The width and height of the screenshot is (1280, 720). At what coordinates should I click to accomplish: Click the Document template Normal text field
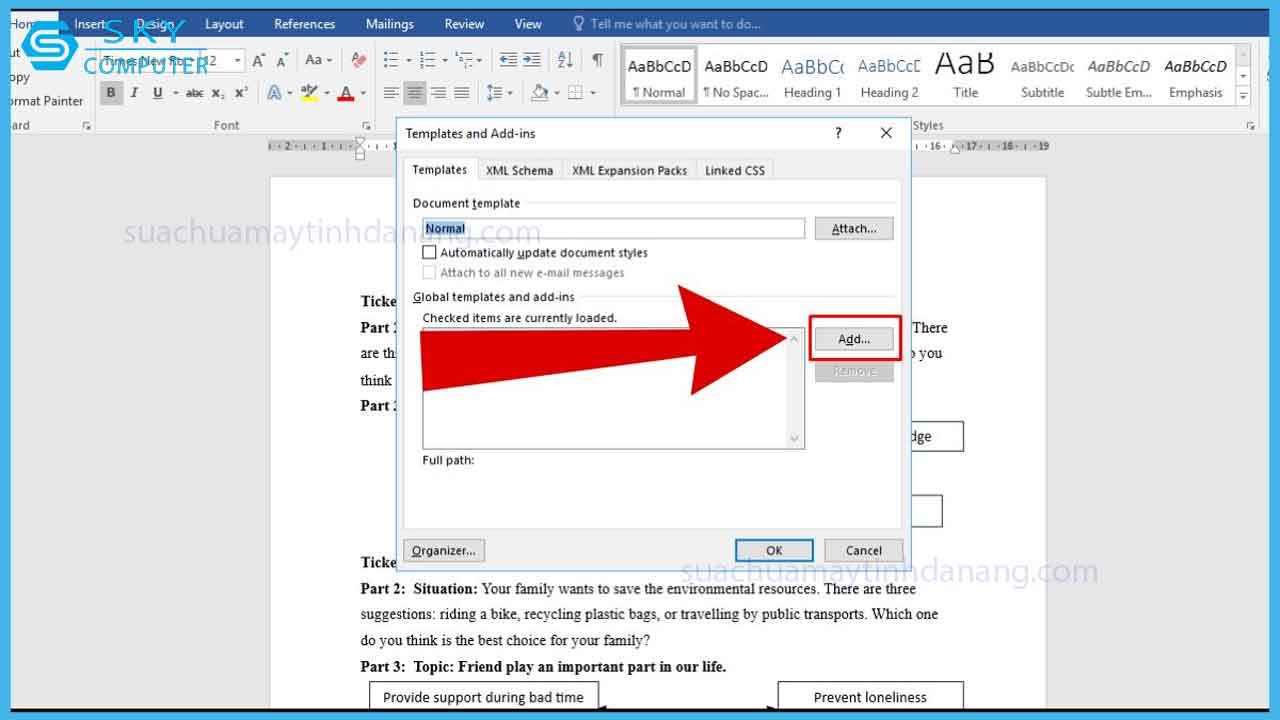(612, 228)
